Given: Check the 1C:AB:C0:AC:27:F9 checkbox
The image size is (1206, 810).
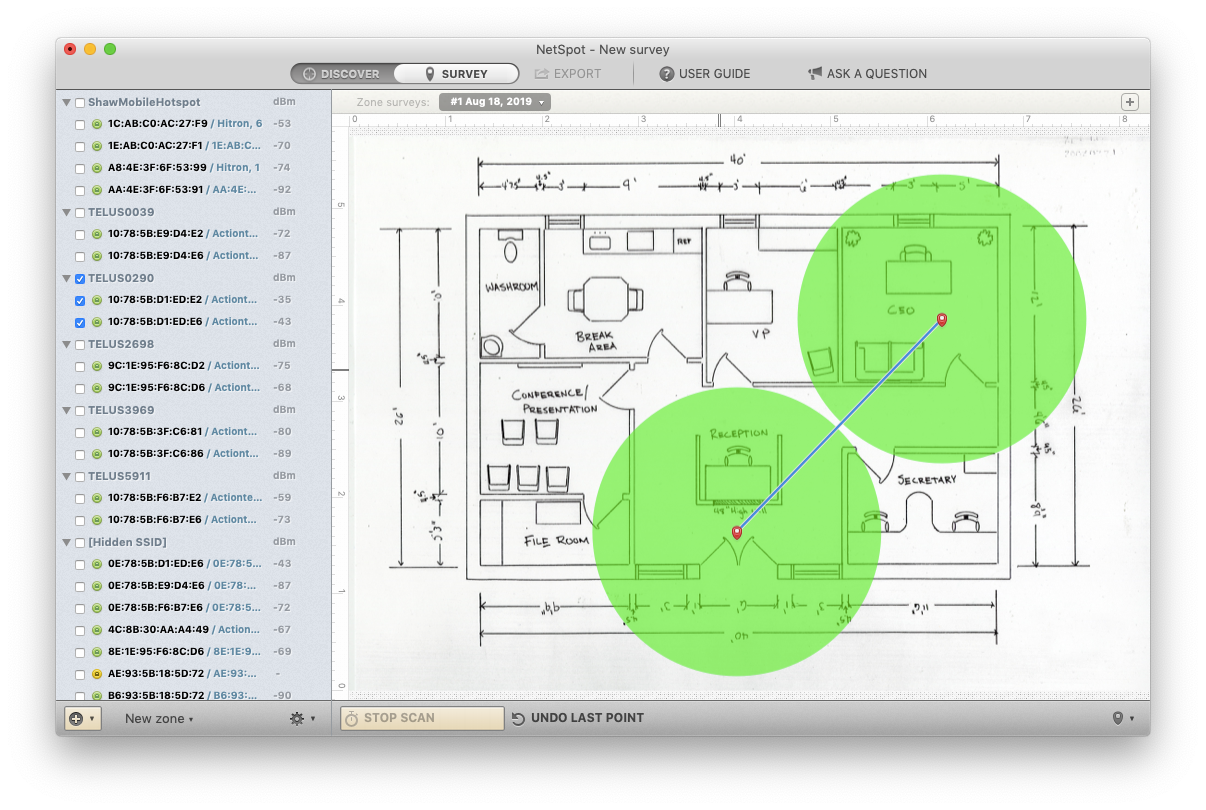Looking at the screenshot, I should pos(80,124).
